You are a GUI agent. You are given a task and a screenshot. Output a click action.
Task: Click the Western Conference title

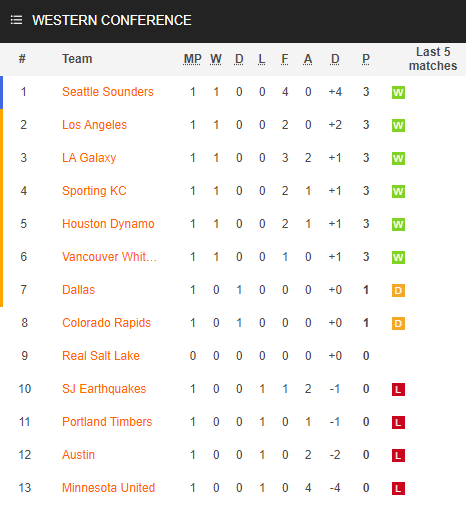[112, 20]
